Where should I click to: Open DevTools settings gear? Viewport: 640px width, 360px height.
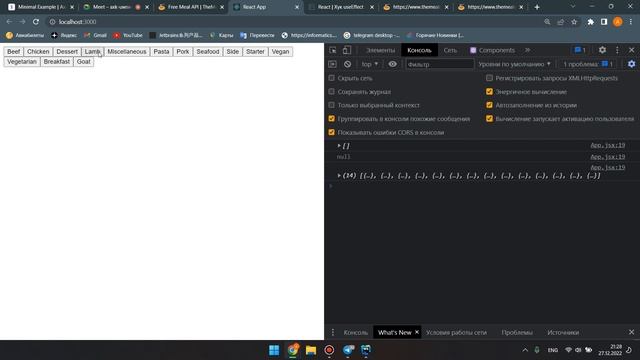click(602, 50)
